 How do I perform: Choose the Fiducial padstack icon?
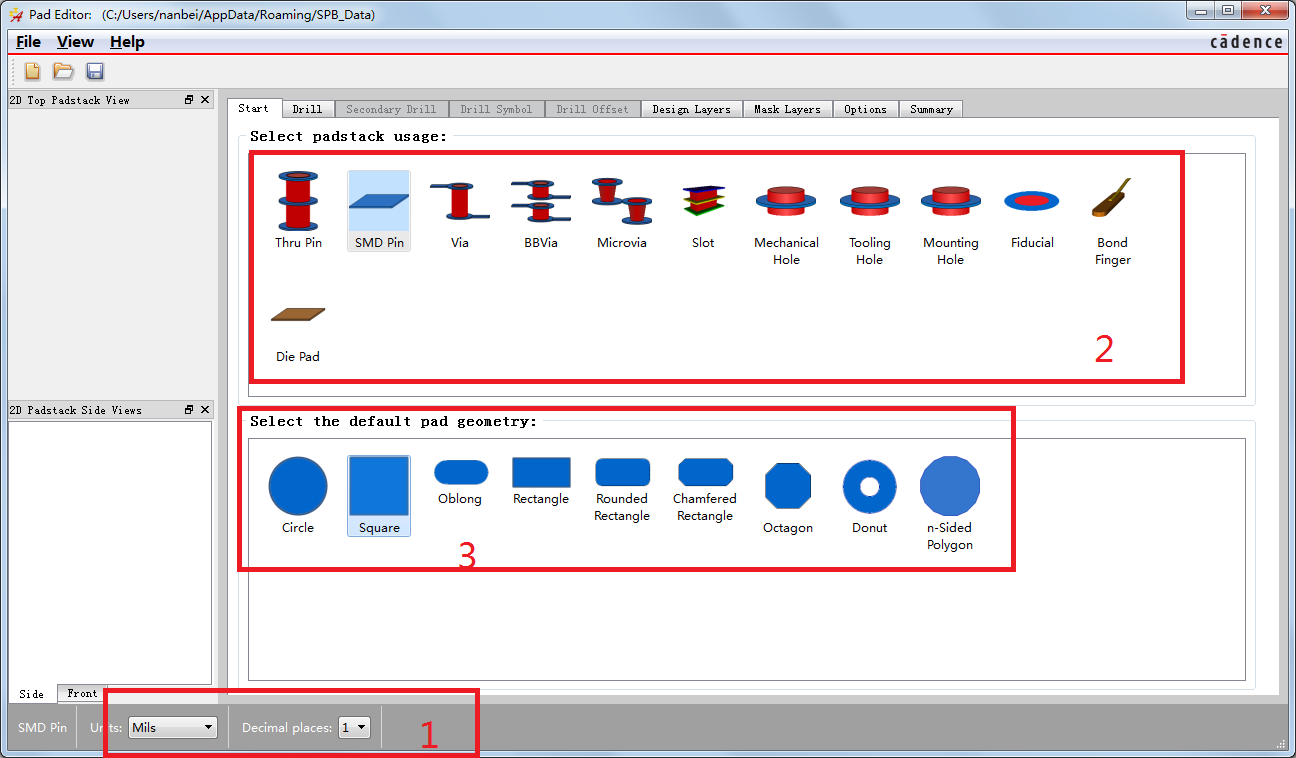pyautogui.click(x=1031, y=209)
